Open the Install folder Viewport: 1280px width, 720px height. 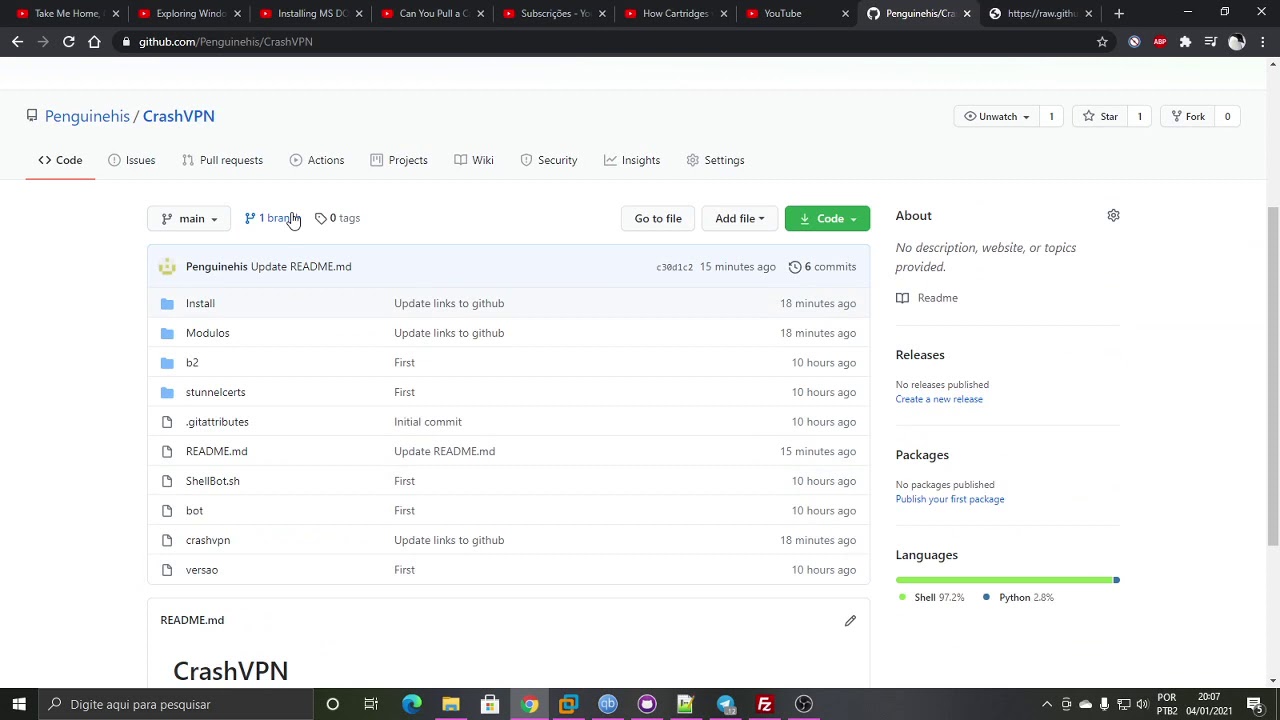click(x=200, y=303)
